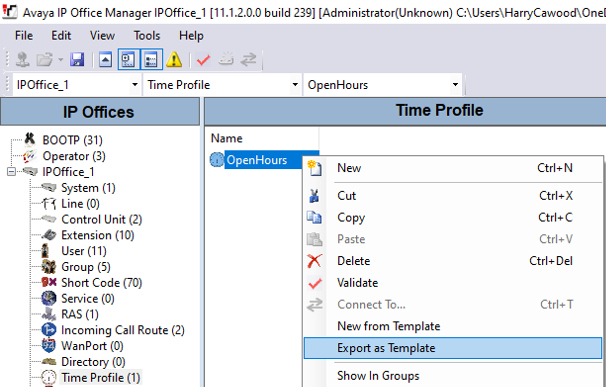Click the Name column header
606x387 pixels.
click(226, 138)
